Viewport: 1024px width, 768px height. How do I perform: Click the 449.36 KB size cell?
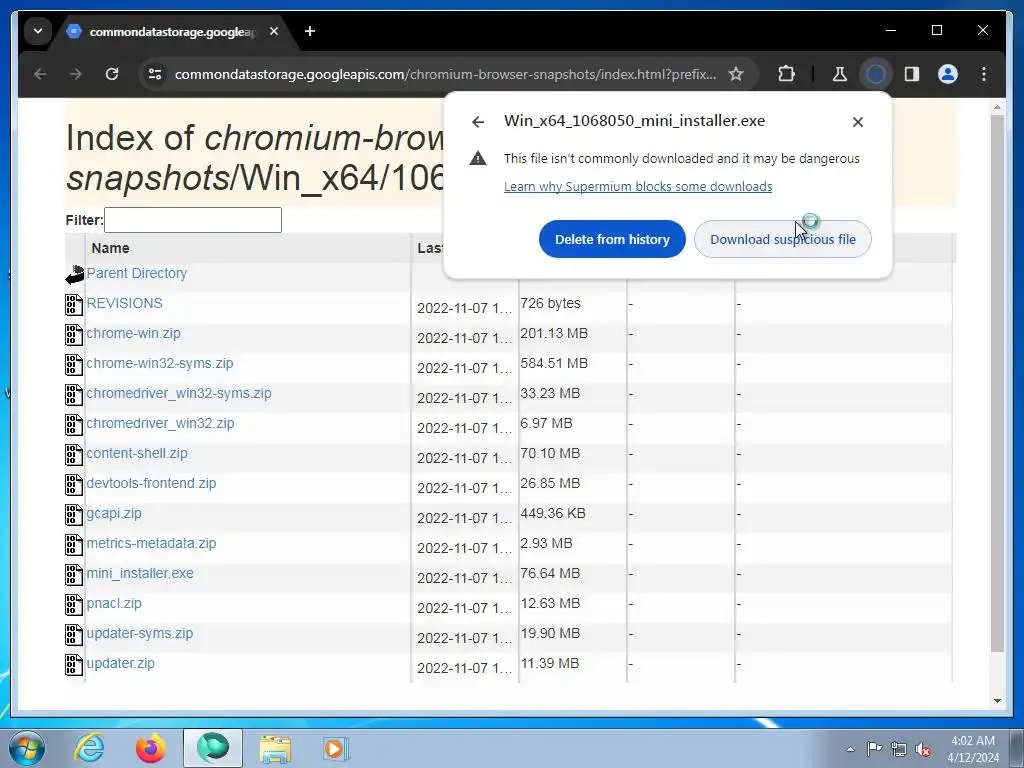[x=552, y=513]
